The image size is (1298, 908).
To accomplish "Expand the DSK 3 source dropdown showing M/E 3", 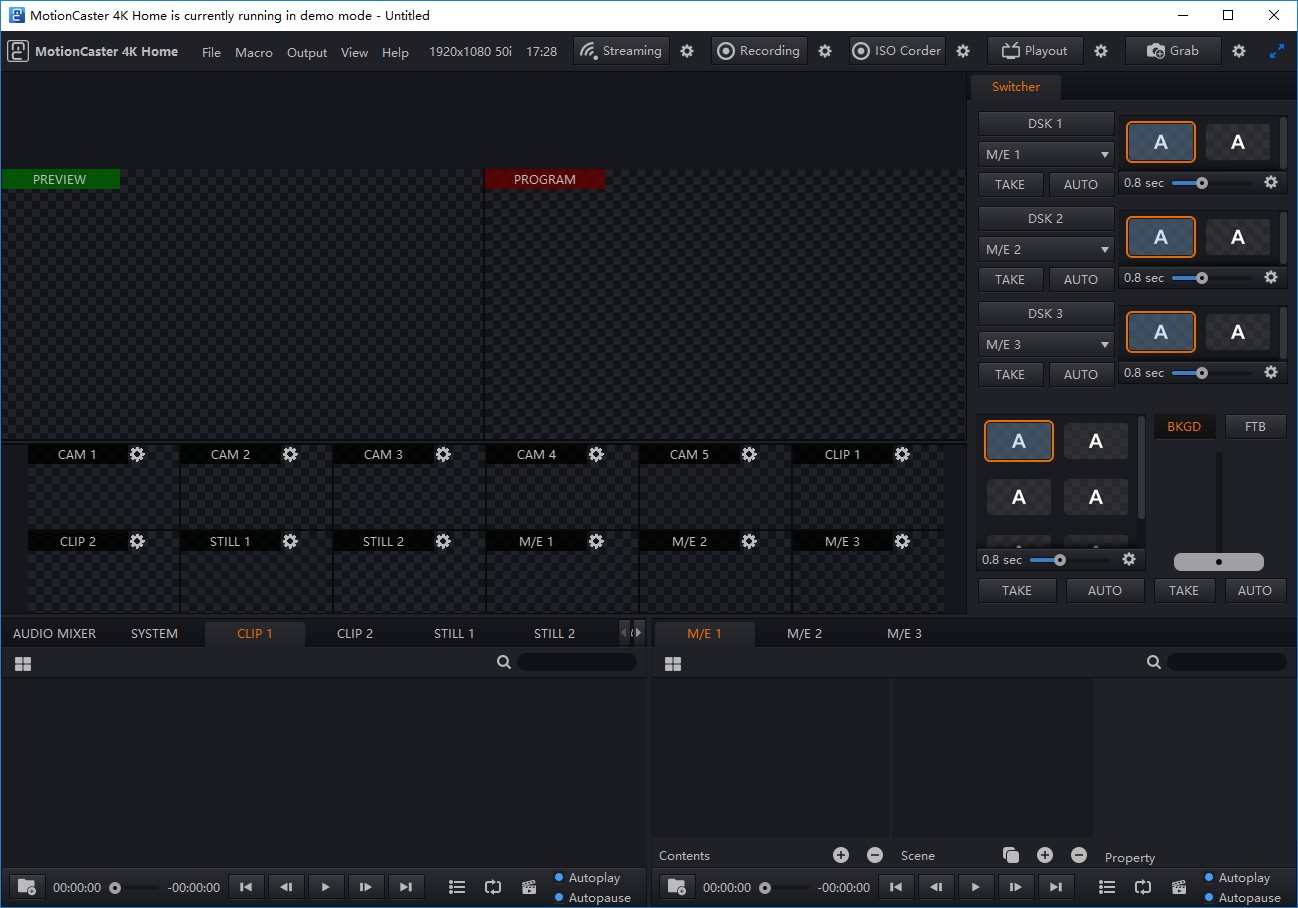I will [1046, 345].
